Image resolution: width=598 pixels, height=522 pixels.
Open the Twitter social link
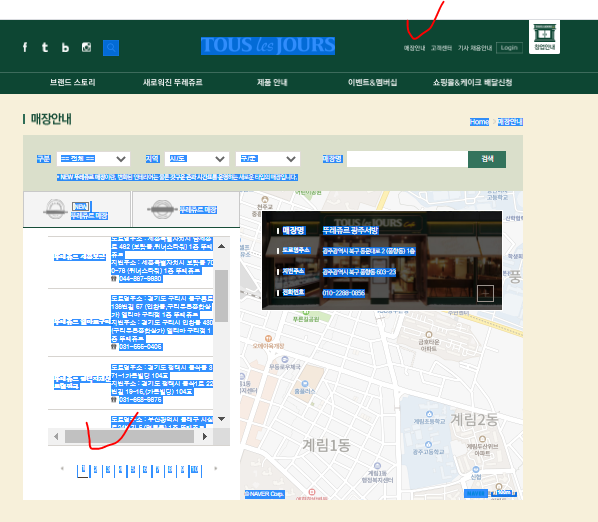click(45, 47)
